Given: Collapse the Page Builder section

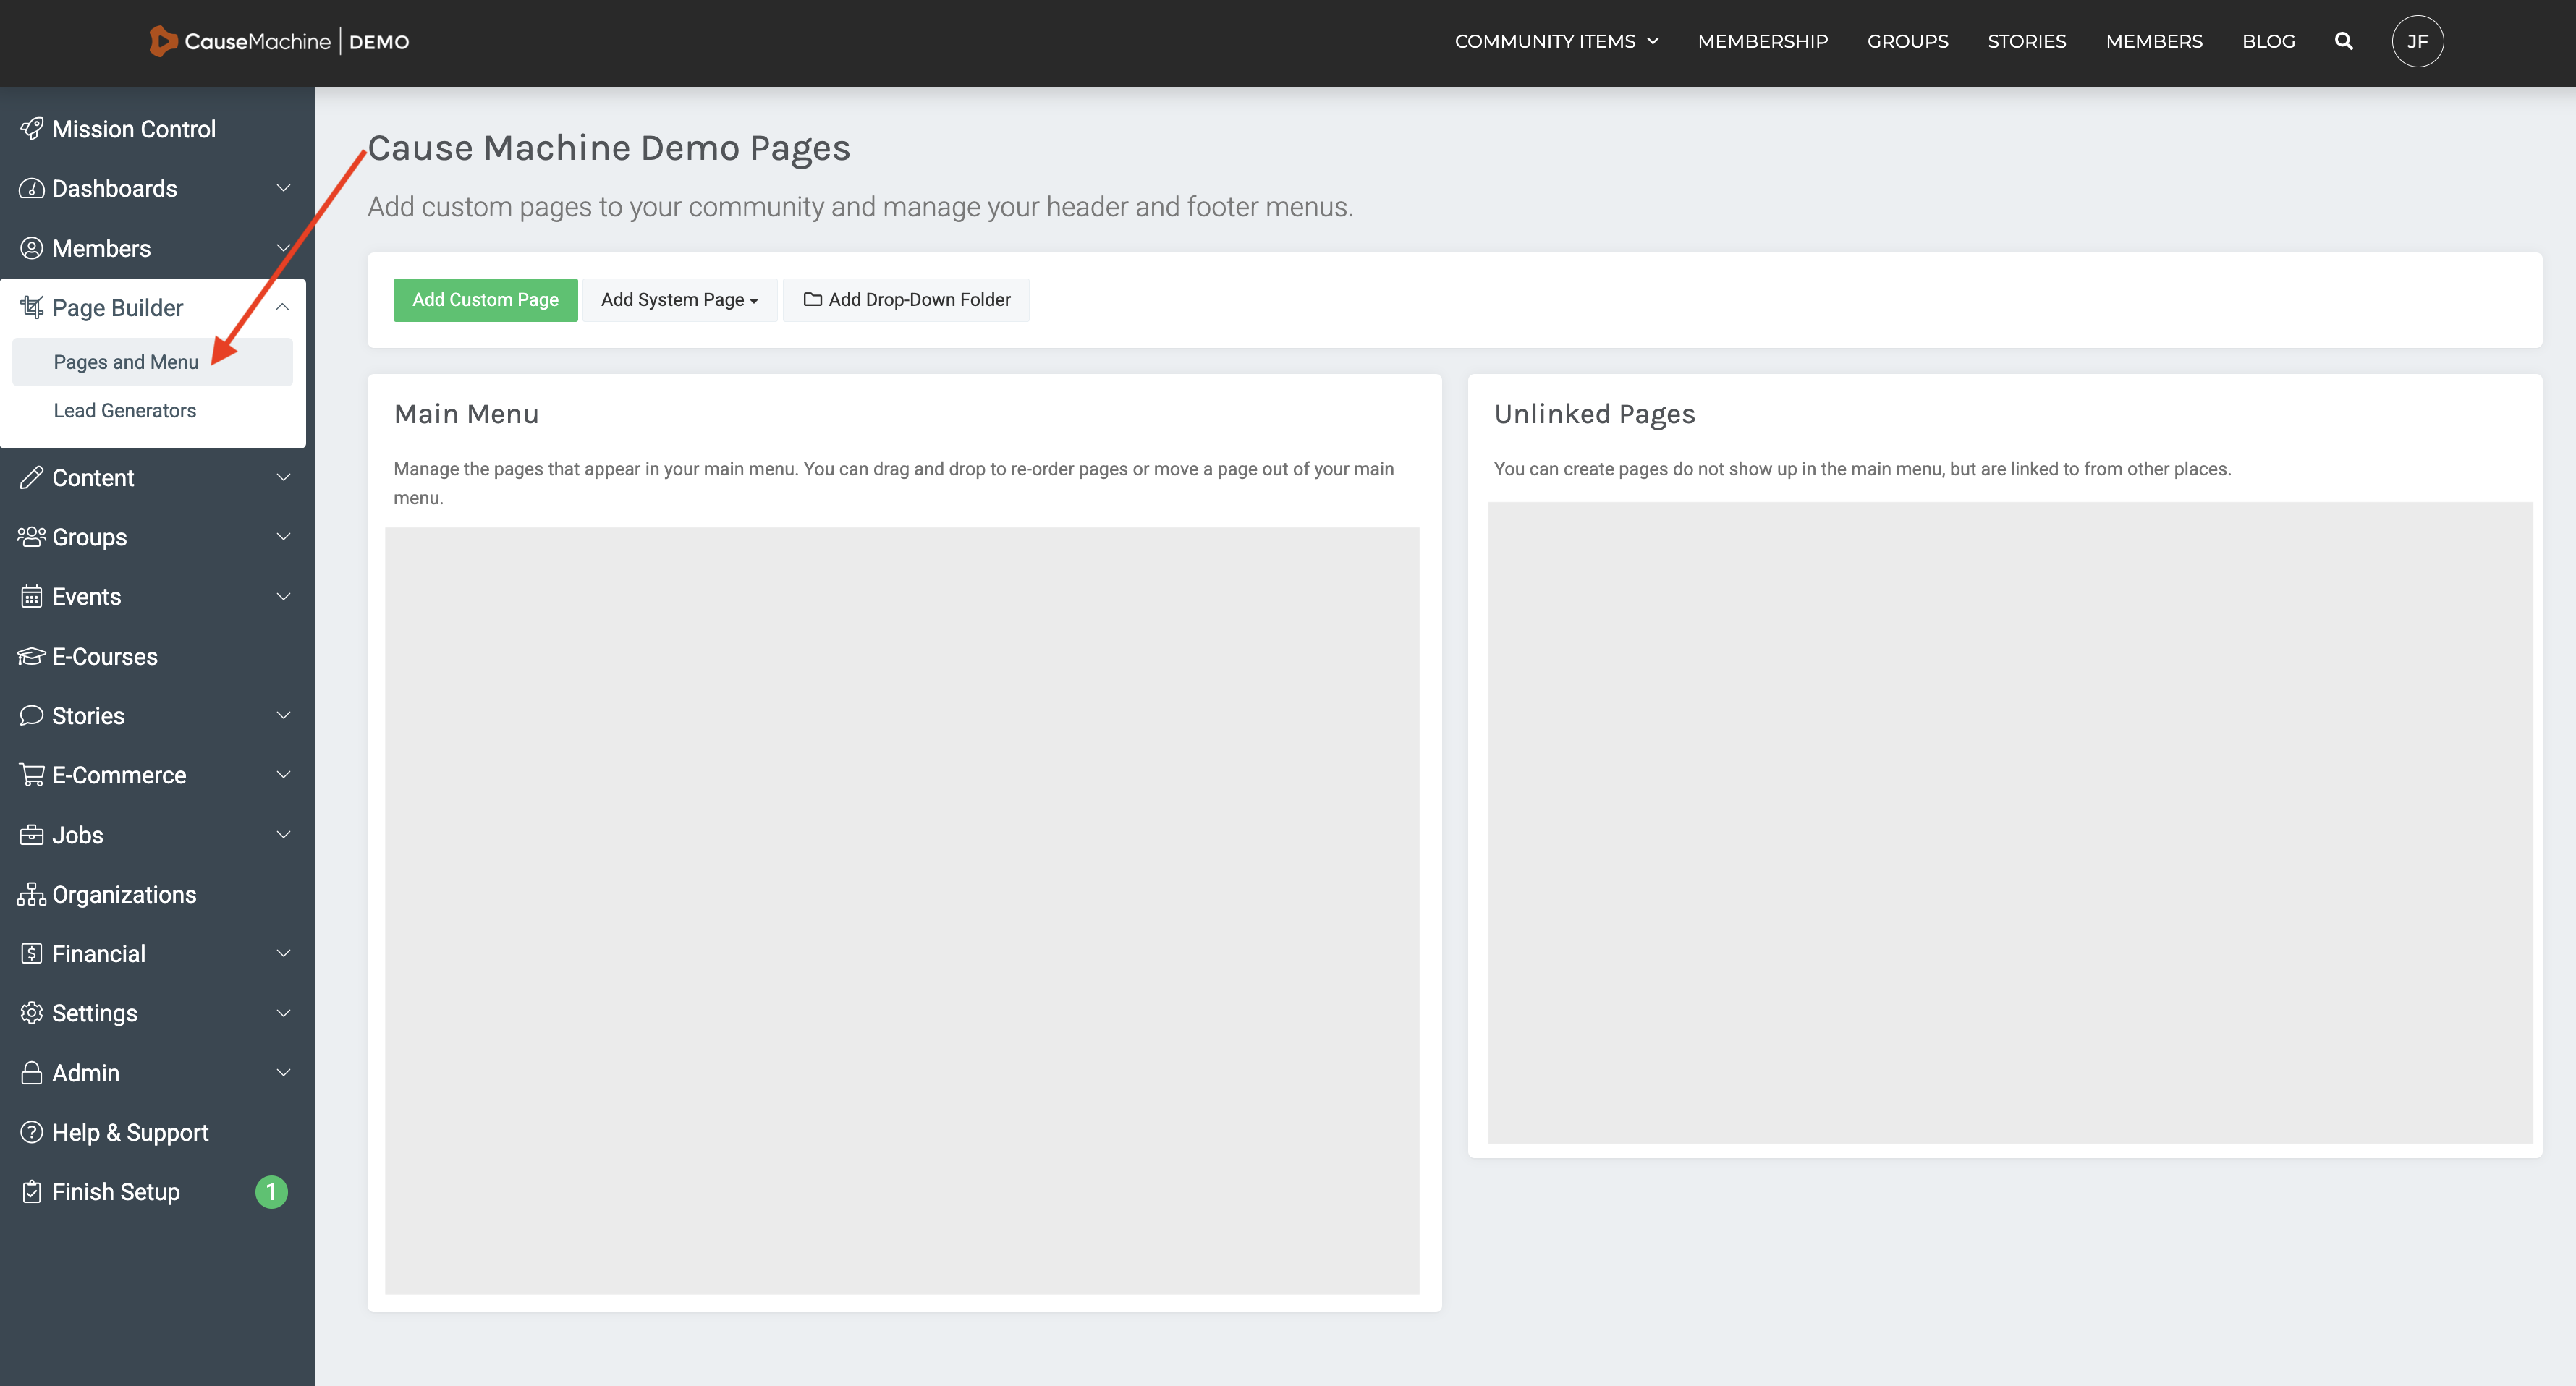Looking at the screenshot, I should pyautogui.click(x=282, y=307).
